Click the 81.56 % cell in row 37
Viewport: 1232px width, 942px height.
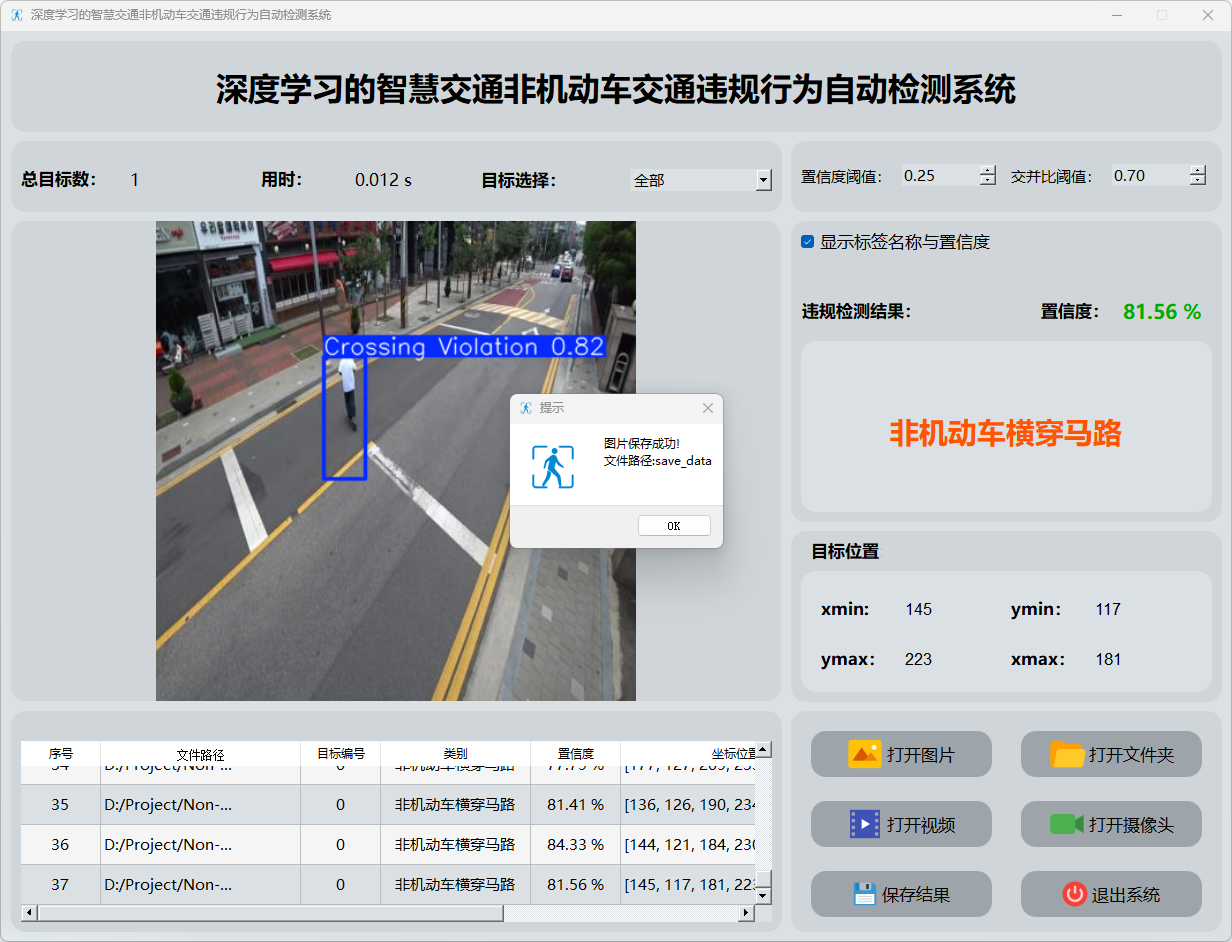point(576,885)
